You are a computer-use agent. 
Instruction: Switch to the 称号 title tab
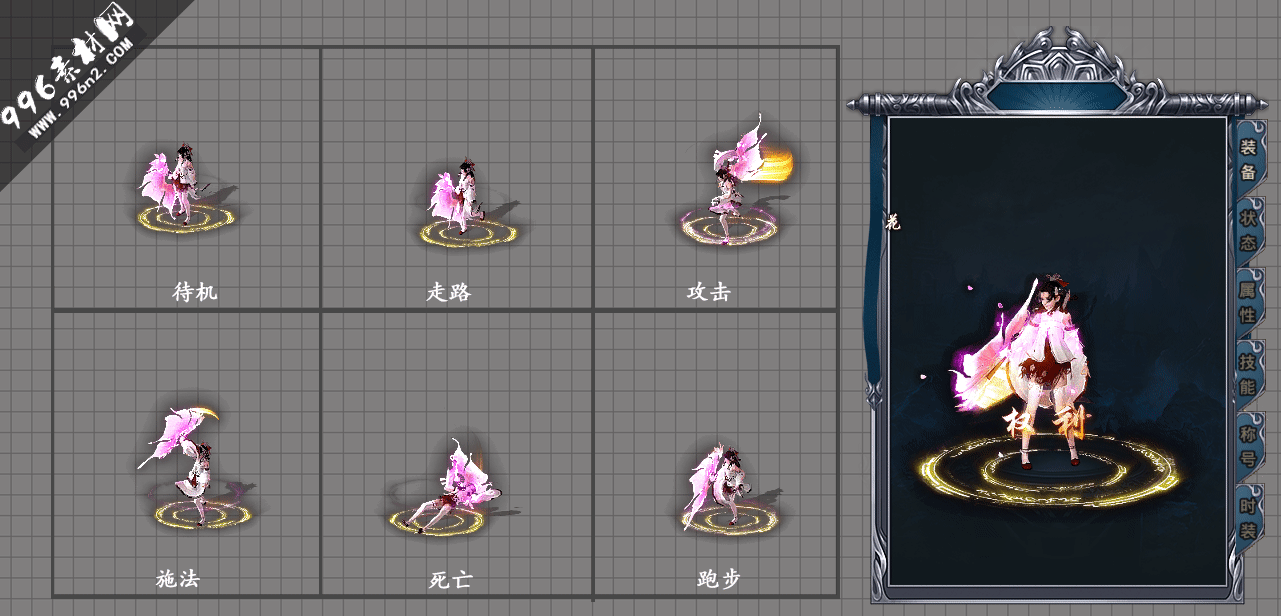click(x=1248, y=445)
